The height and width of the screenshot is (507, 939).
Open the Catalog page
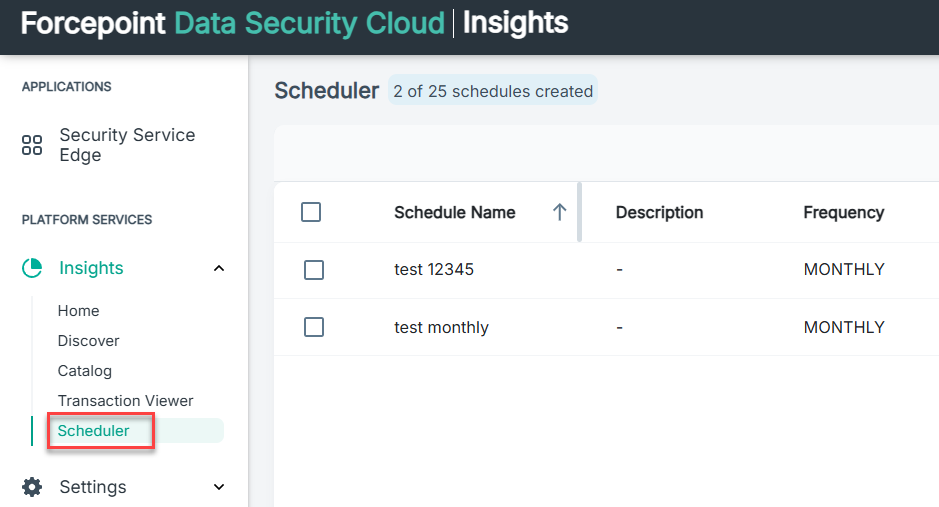(x=84, y=371)
